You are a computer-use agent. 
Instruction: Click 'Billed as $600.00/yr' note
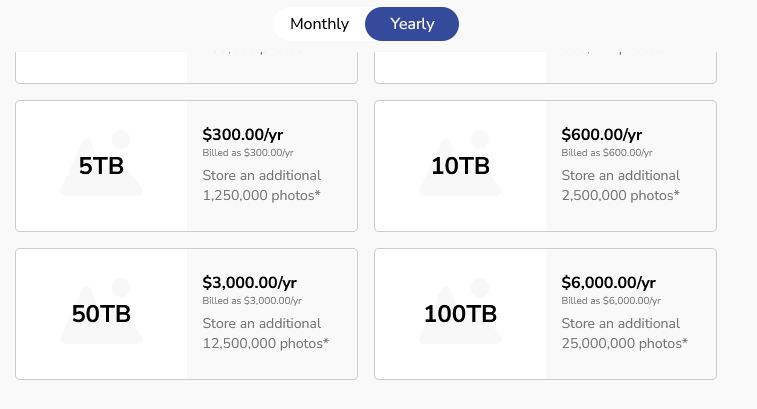(606, 153)
